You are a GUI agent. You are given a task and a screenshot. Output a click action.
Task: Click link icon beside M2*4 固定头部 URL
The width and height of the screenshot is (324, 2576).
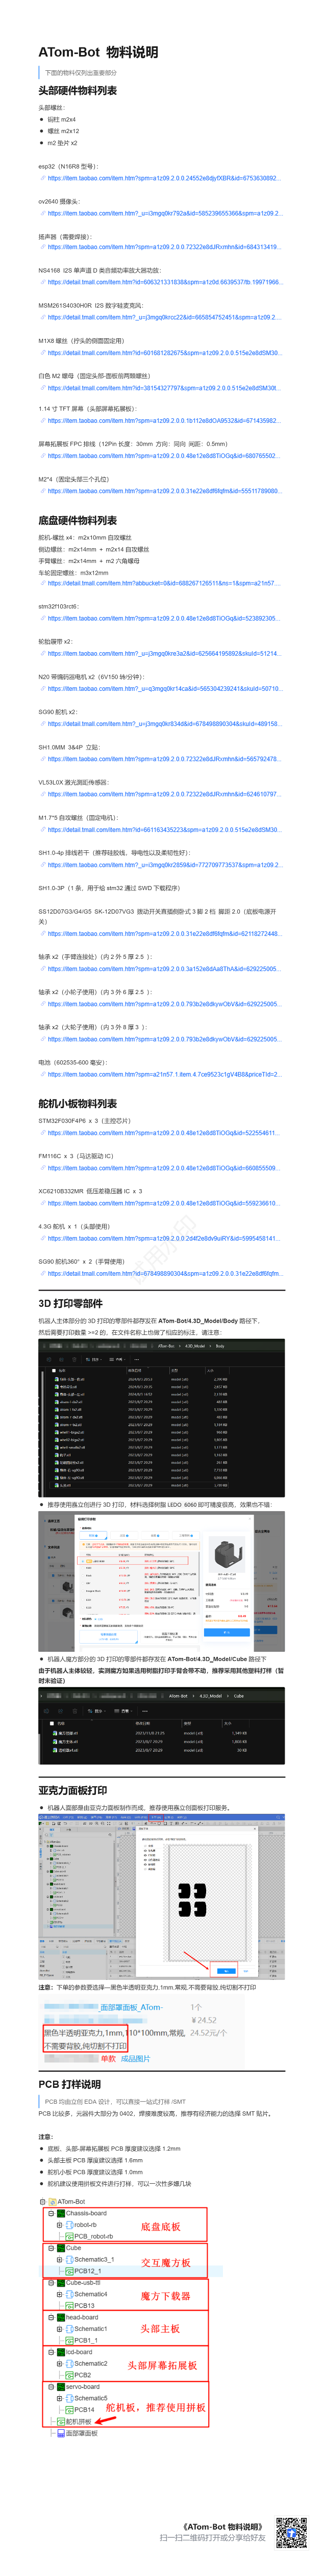pyautogui.click(x=43, y=491)
